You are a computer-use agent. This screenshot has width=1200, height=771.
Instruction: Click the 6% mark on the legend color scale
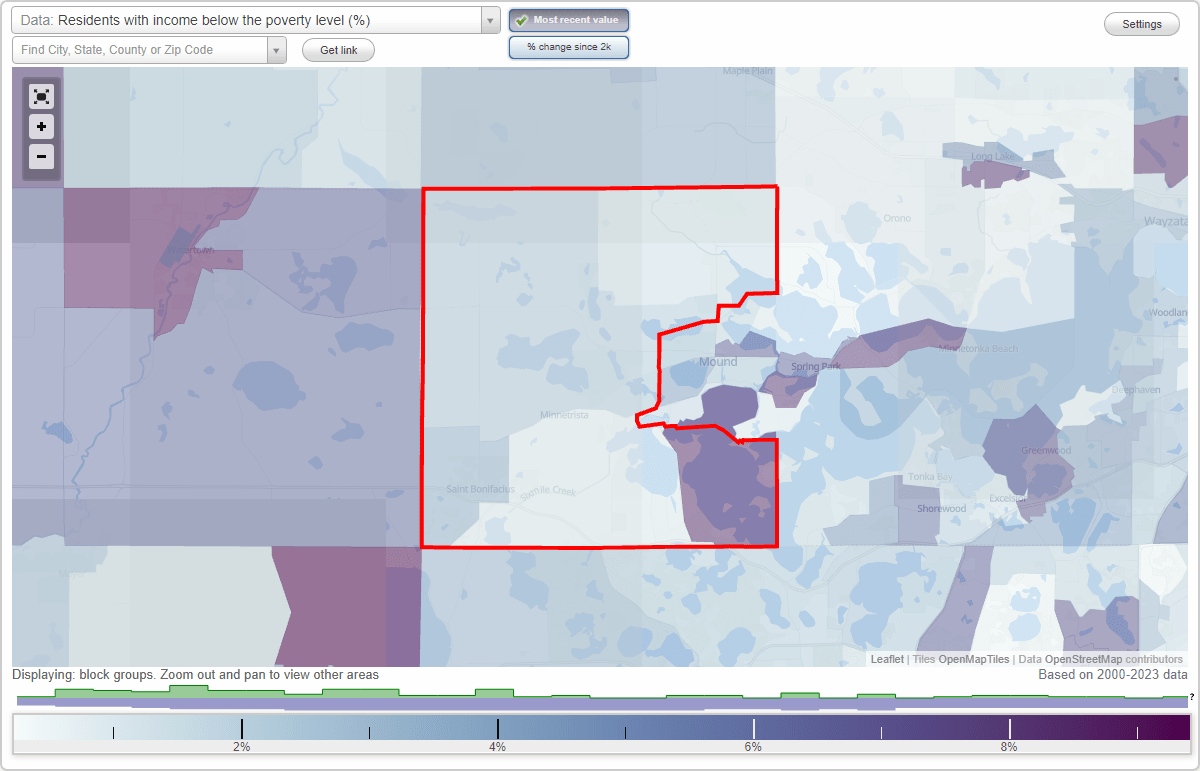753,730
